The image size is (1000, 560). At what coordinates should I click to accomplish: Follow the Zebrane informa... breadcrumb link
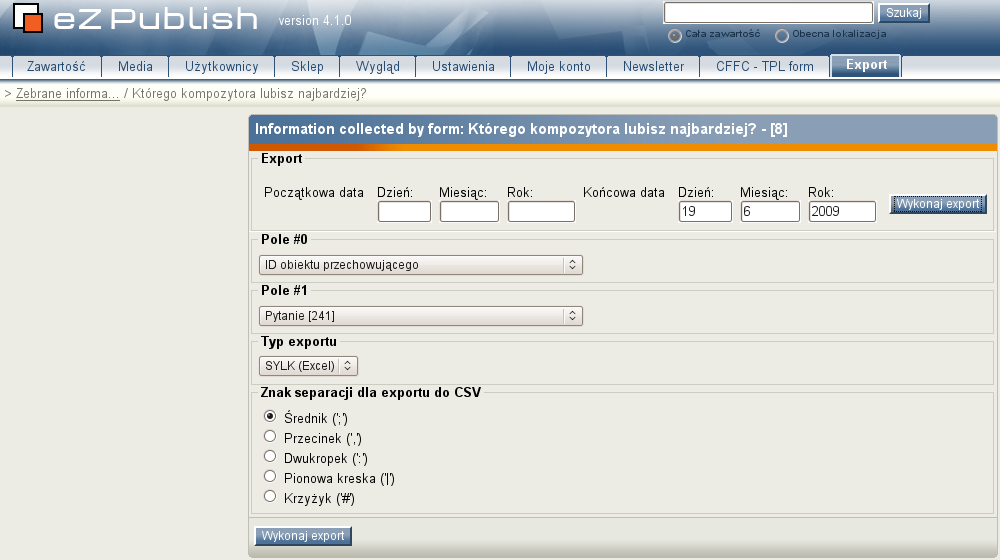[67, 93]
